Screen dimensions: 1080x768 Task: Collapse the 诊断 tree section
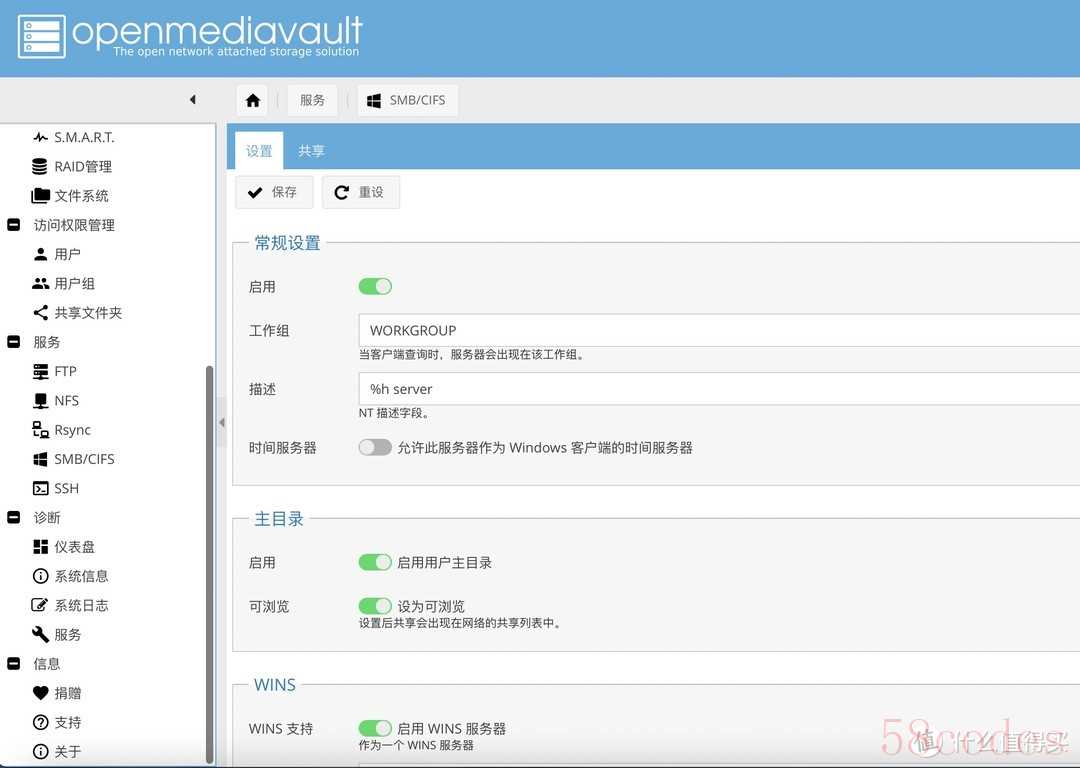pos(13,517)
